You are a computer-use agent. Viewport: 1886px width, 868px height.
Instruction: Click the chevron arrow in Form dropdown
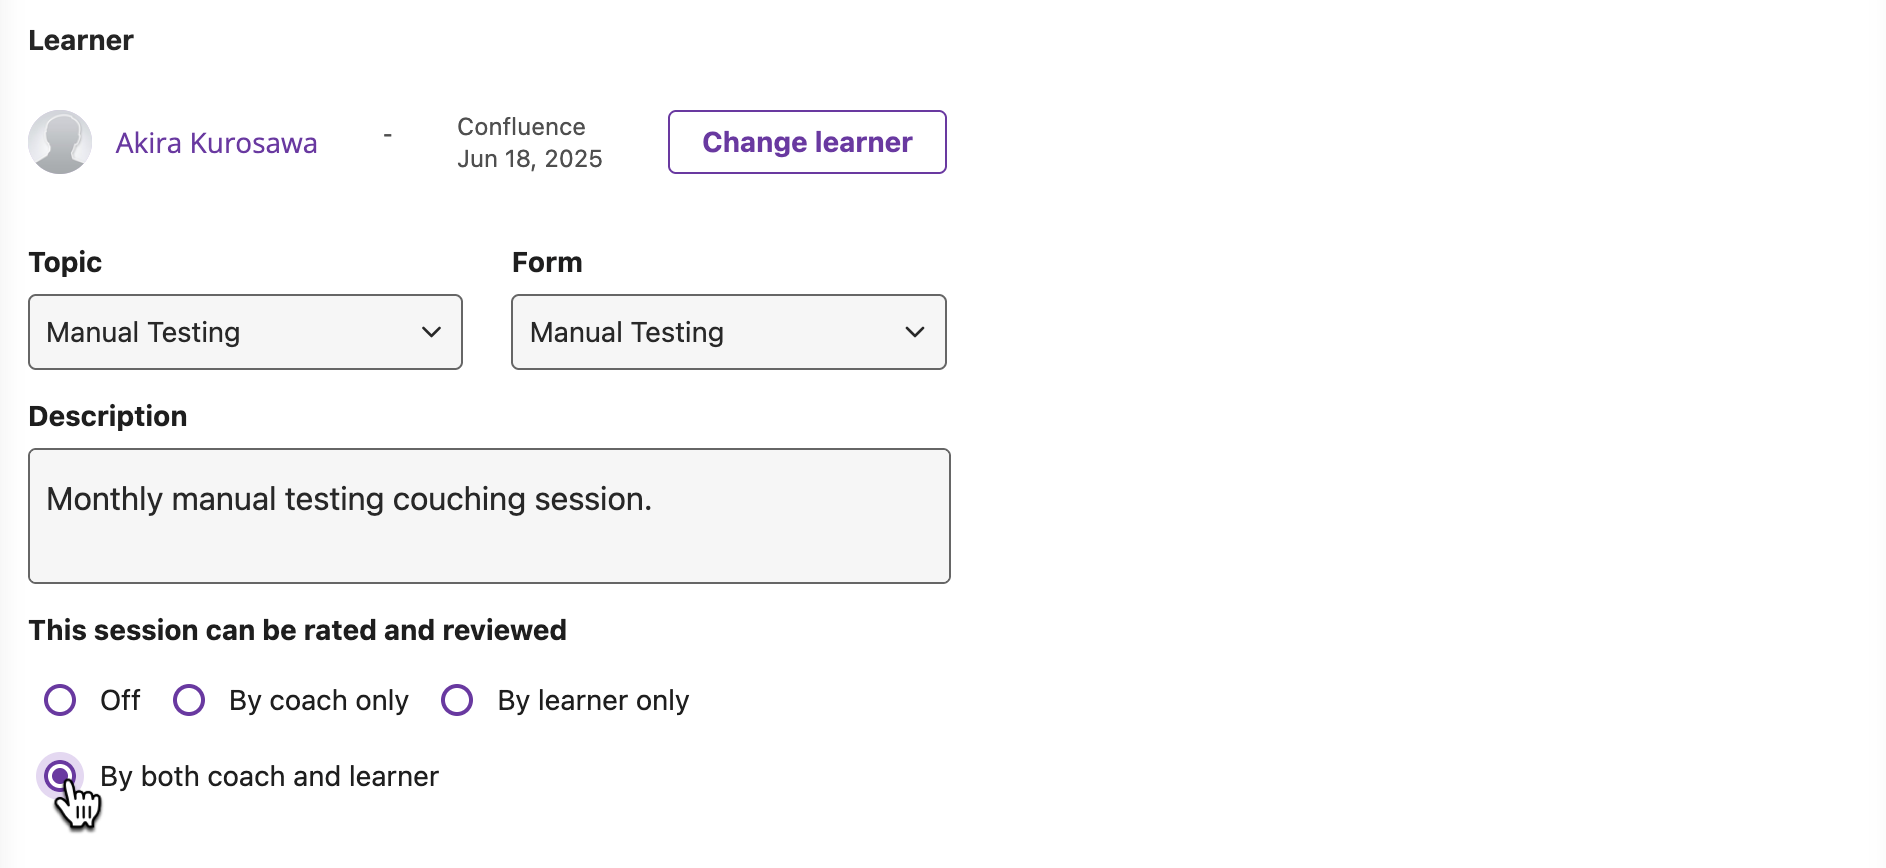coord(914,332)
